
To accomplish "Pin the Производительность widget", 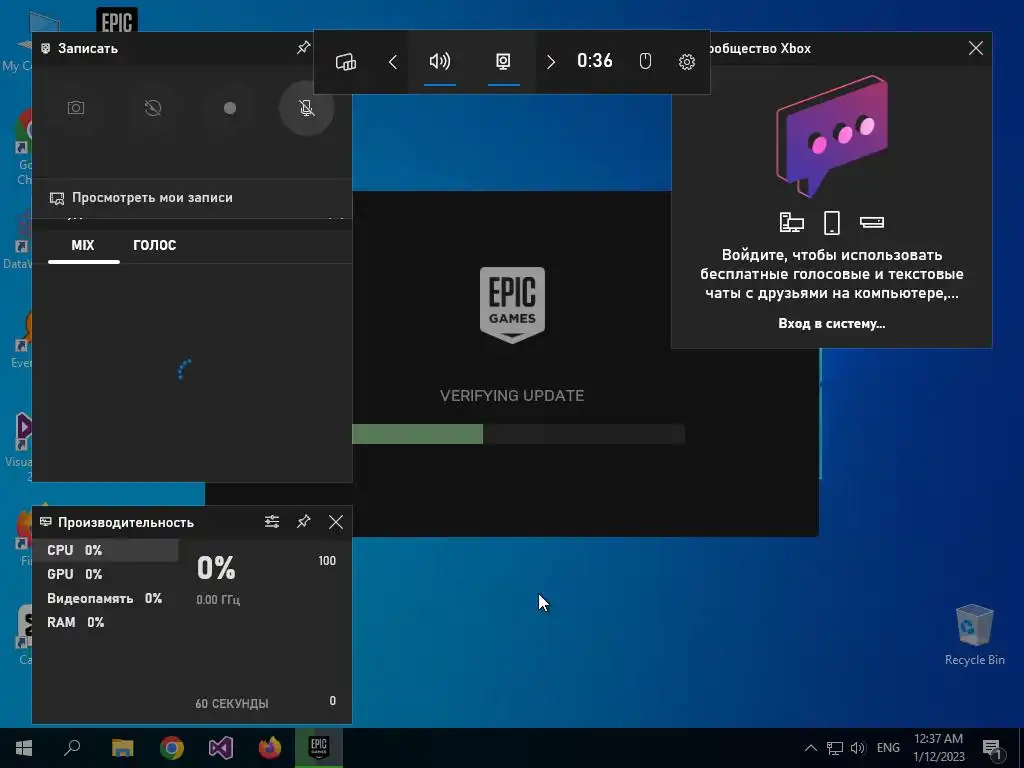I will [304, 522].
